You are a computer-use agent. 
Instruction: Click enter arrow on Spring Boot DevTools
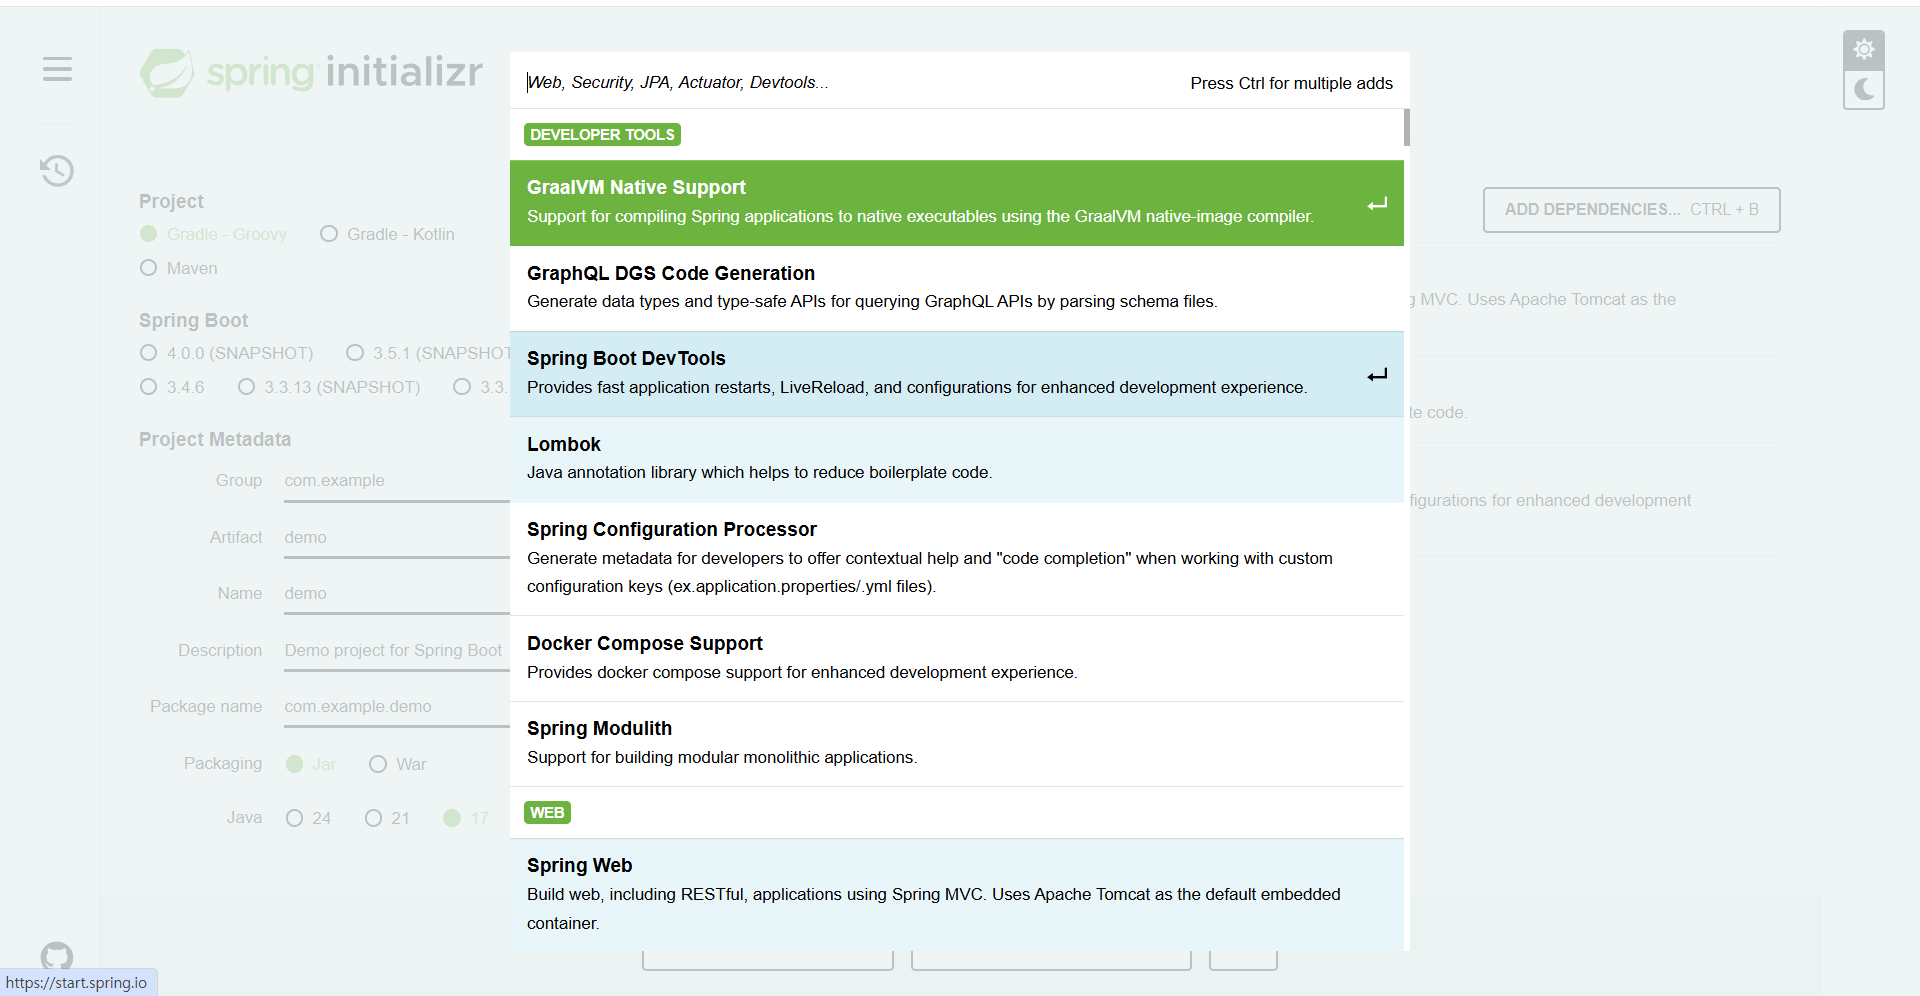tap(1377, 375)
